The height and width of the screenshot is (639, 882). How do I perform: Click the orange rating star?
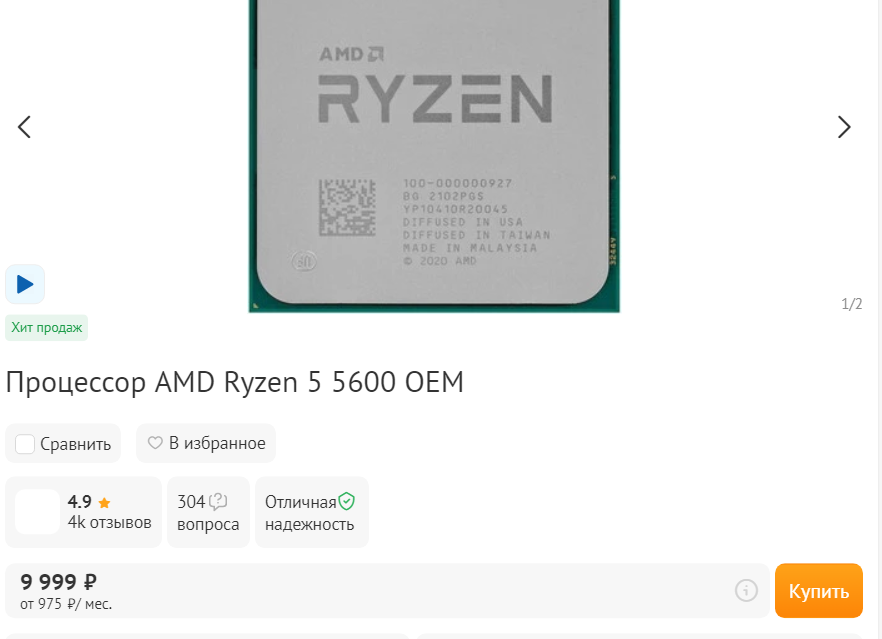point(104,502)
